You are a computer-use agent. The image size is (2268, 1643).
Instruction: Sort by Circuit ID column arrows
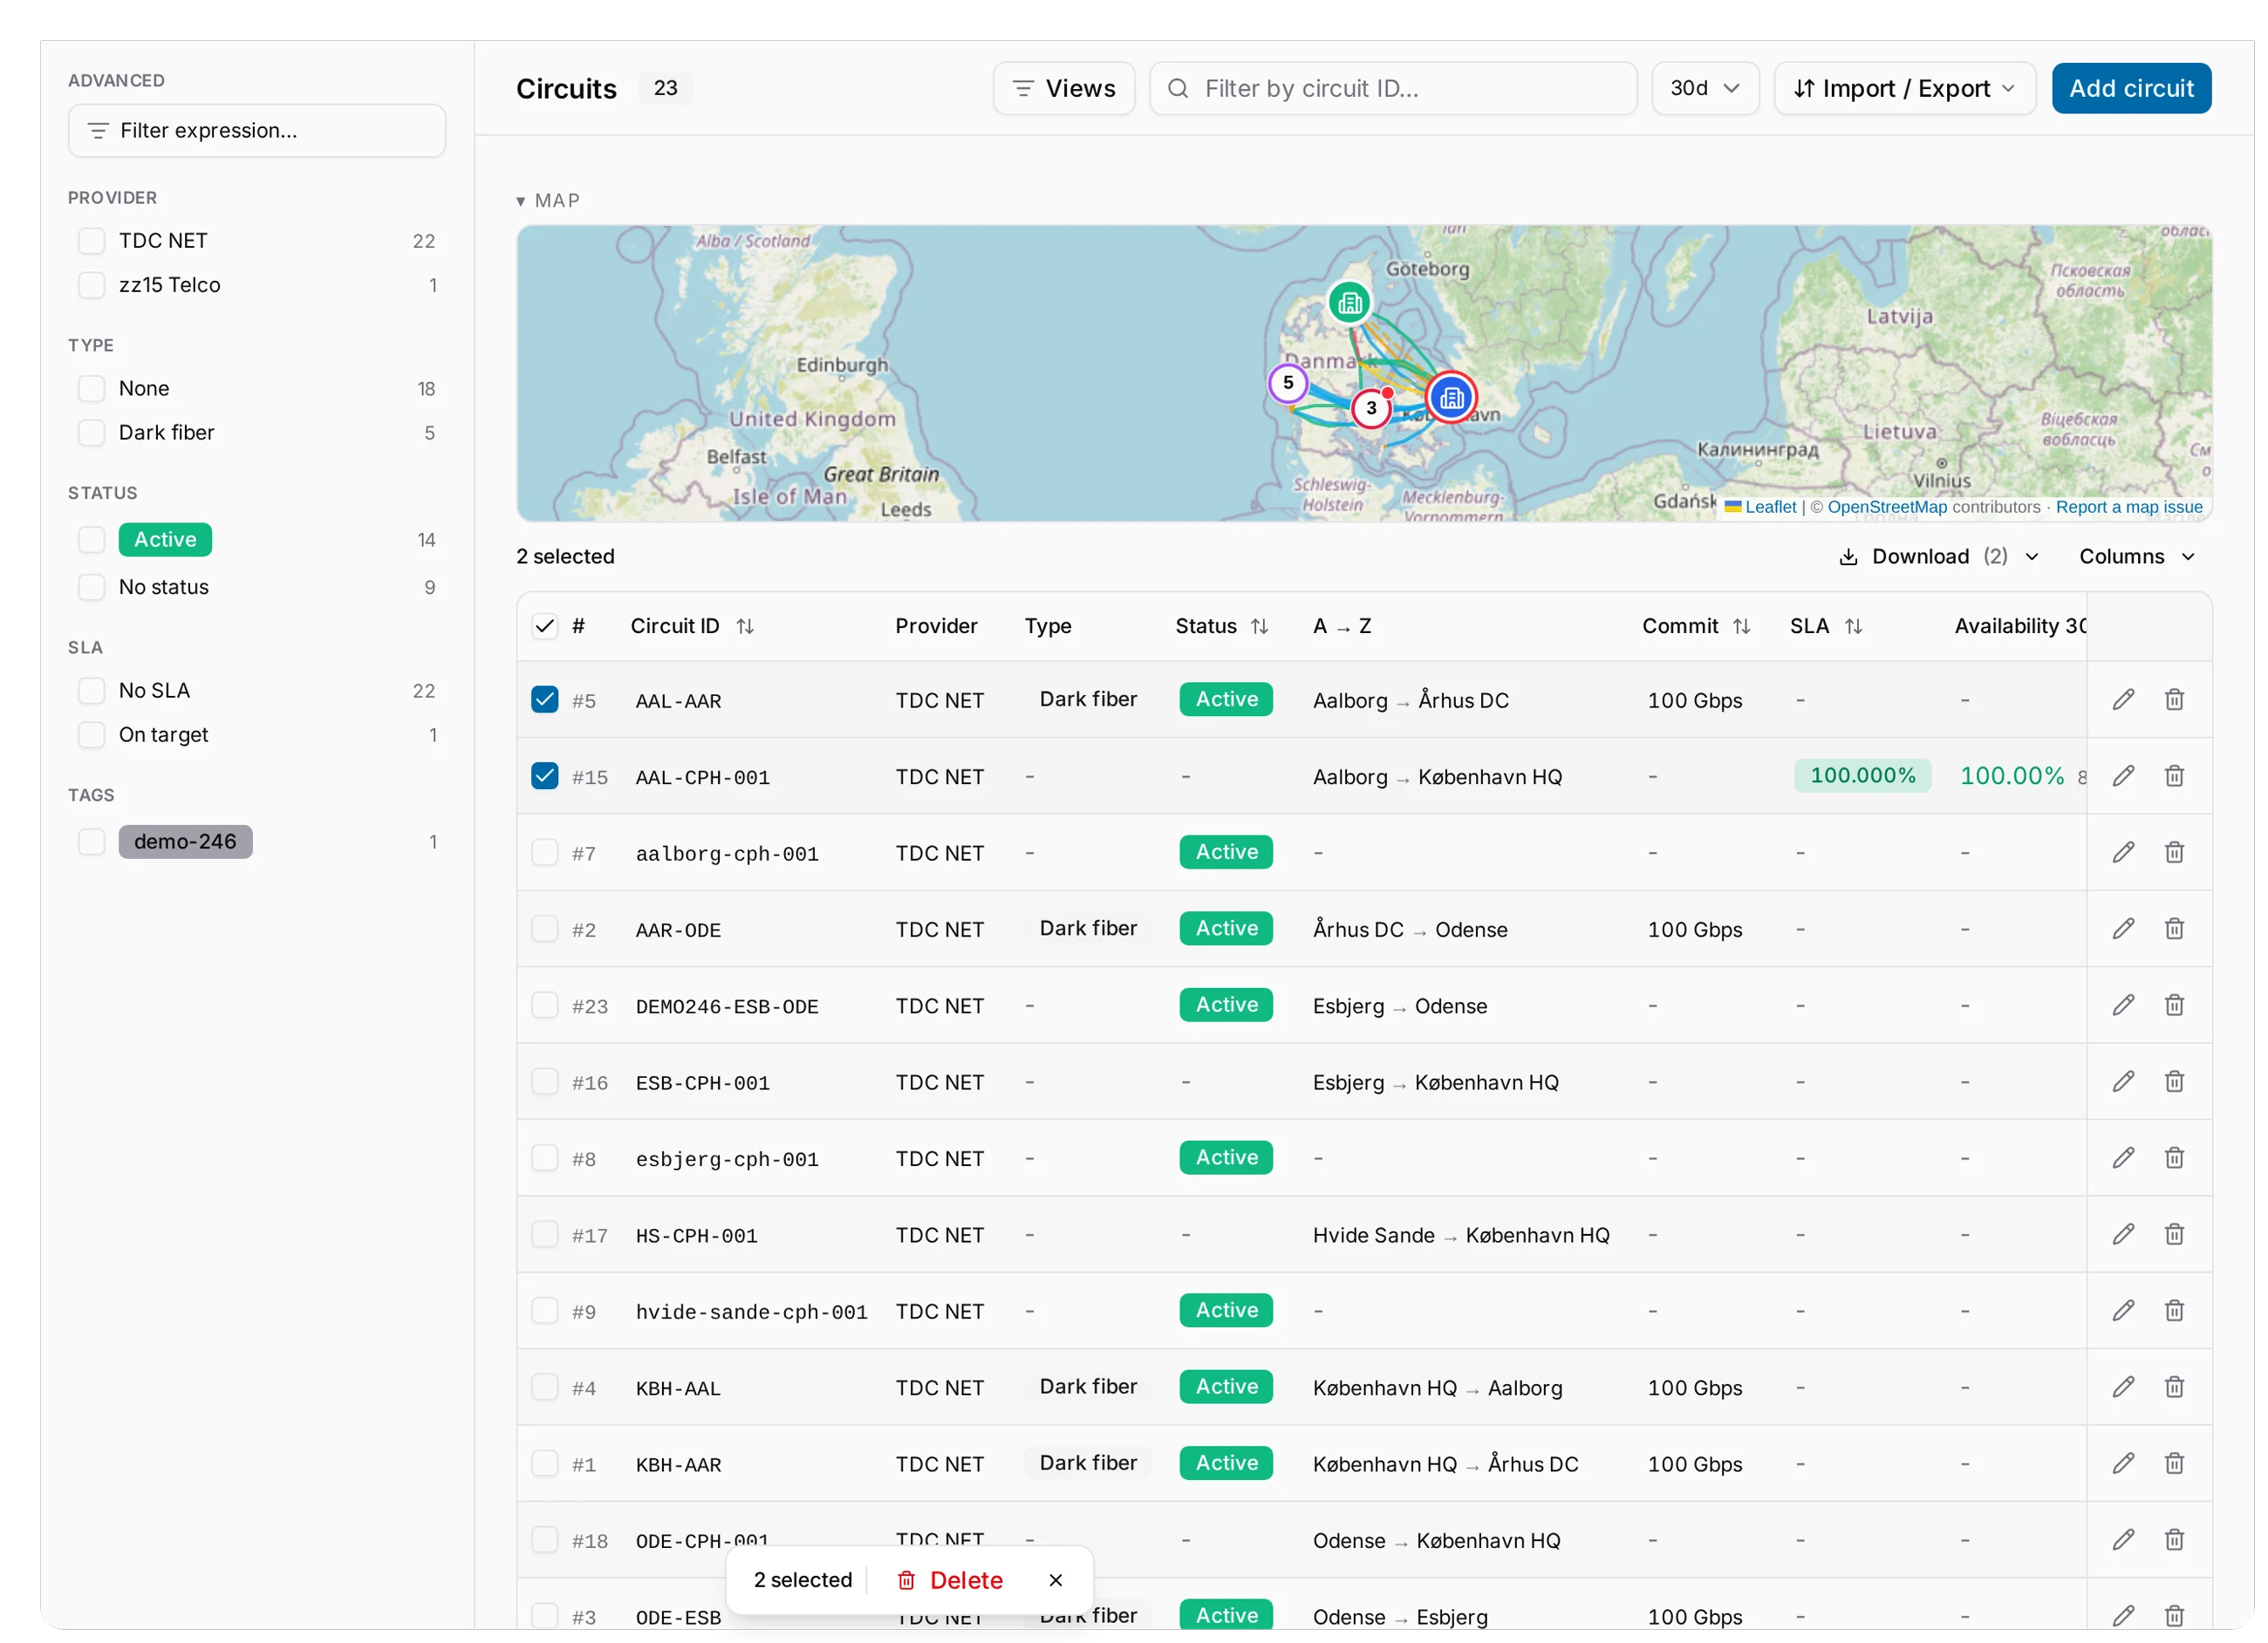745,627
